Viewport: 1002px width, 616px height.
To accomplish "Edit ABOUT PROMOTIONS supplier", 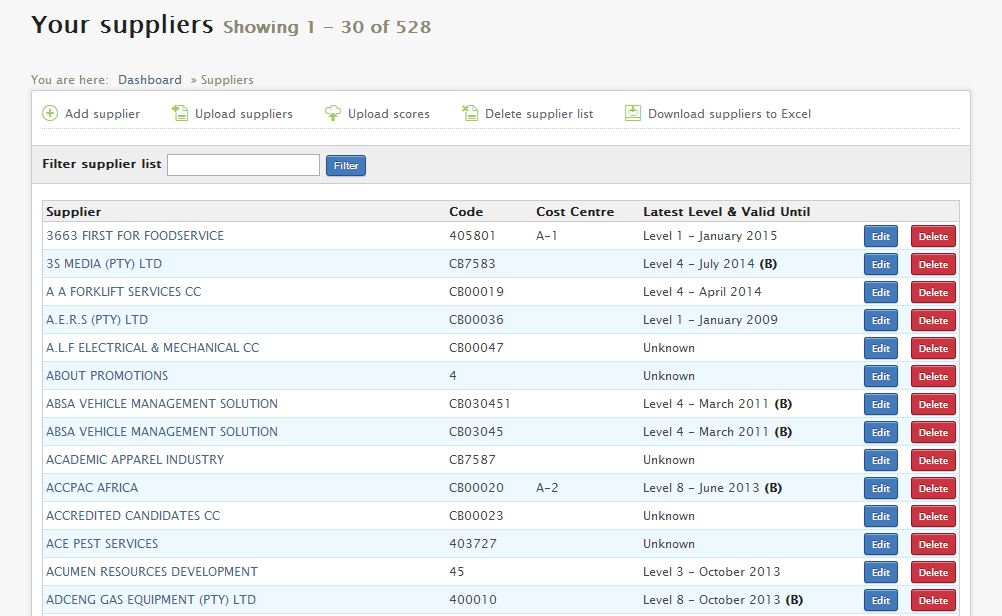I will [x=881, y=377].
